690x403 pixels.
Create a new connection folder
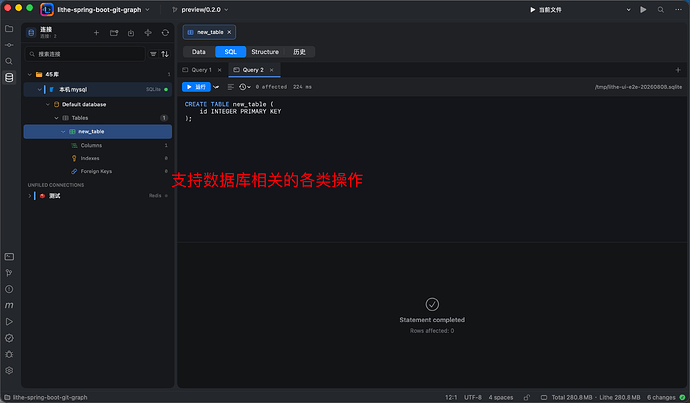pyautogui.click(x=114, y=33)
